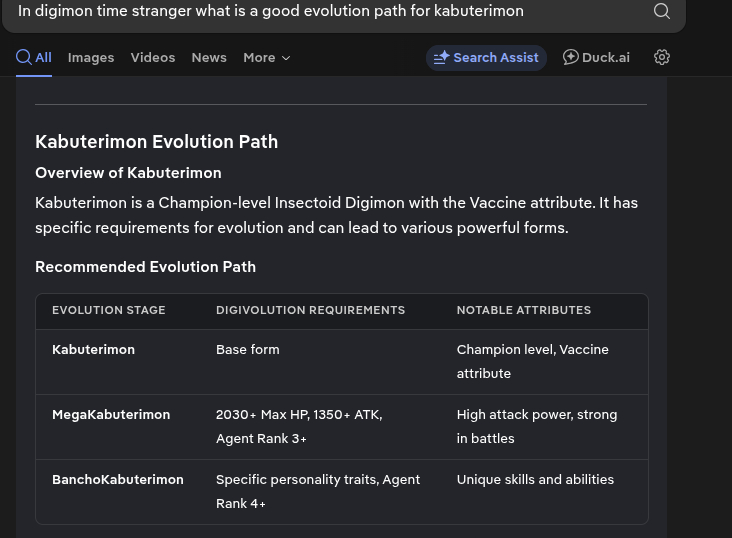Click the Search Assist sparkle icon

[441, 58]
